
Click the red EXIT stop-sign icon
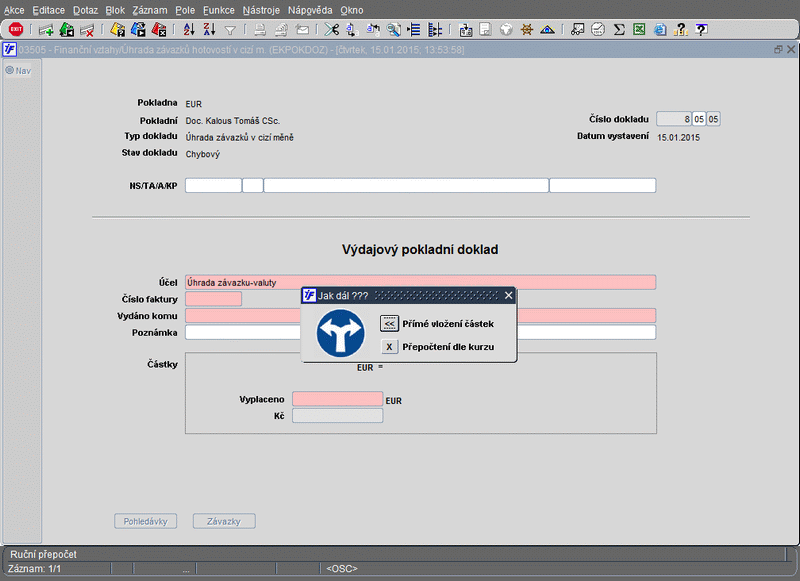coord(16,30)
